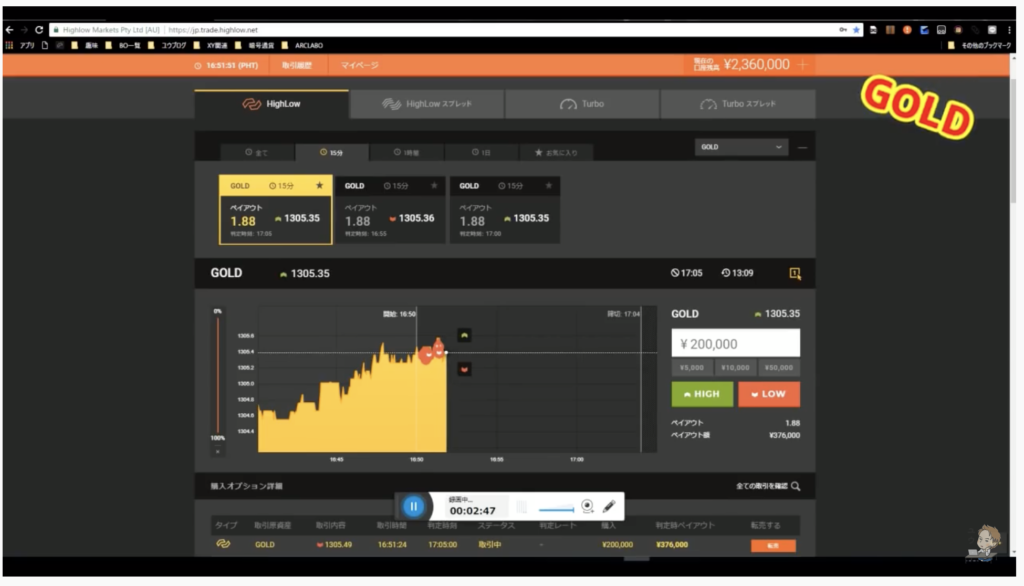Toggle favorite star on the 17:00 GOLD card
1024x586 pixels.
pyautogui.click(x=549, y=186)
